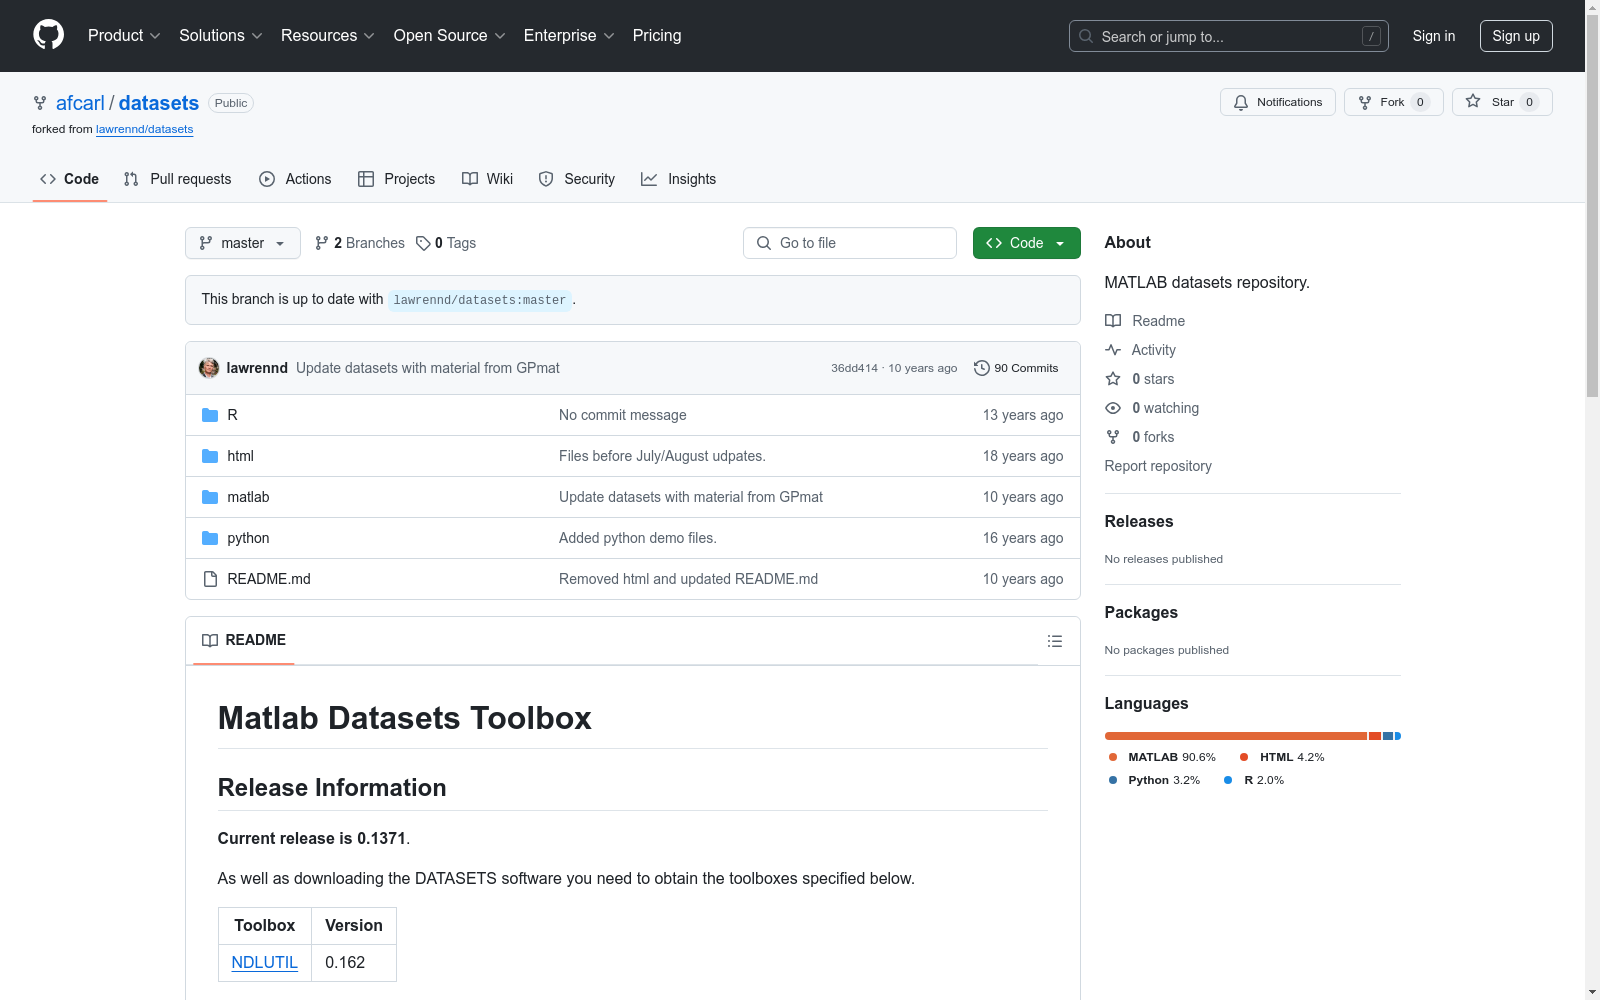This screenshot has width=1600, height=1000.
Task: Star this repository
Action: coord(1501,102)
